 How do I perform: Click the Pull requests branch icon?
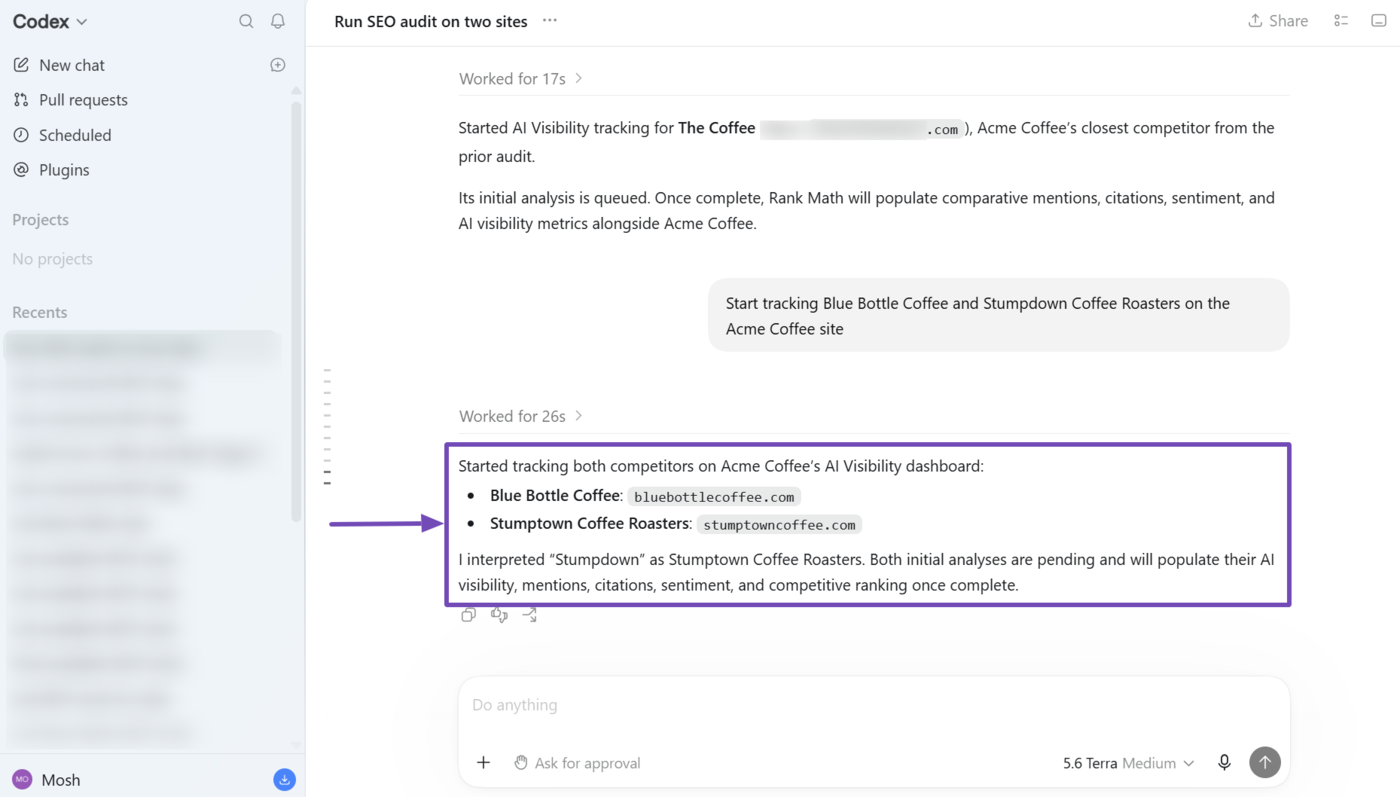coord(21,100)
